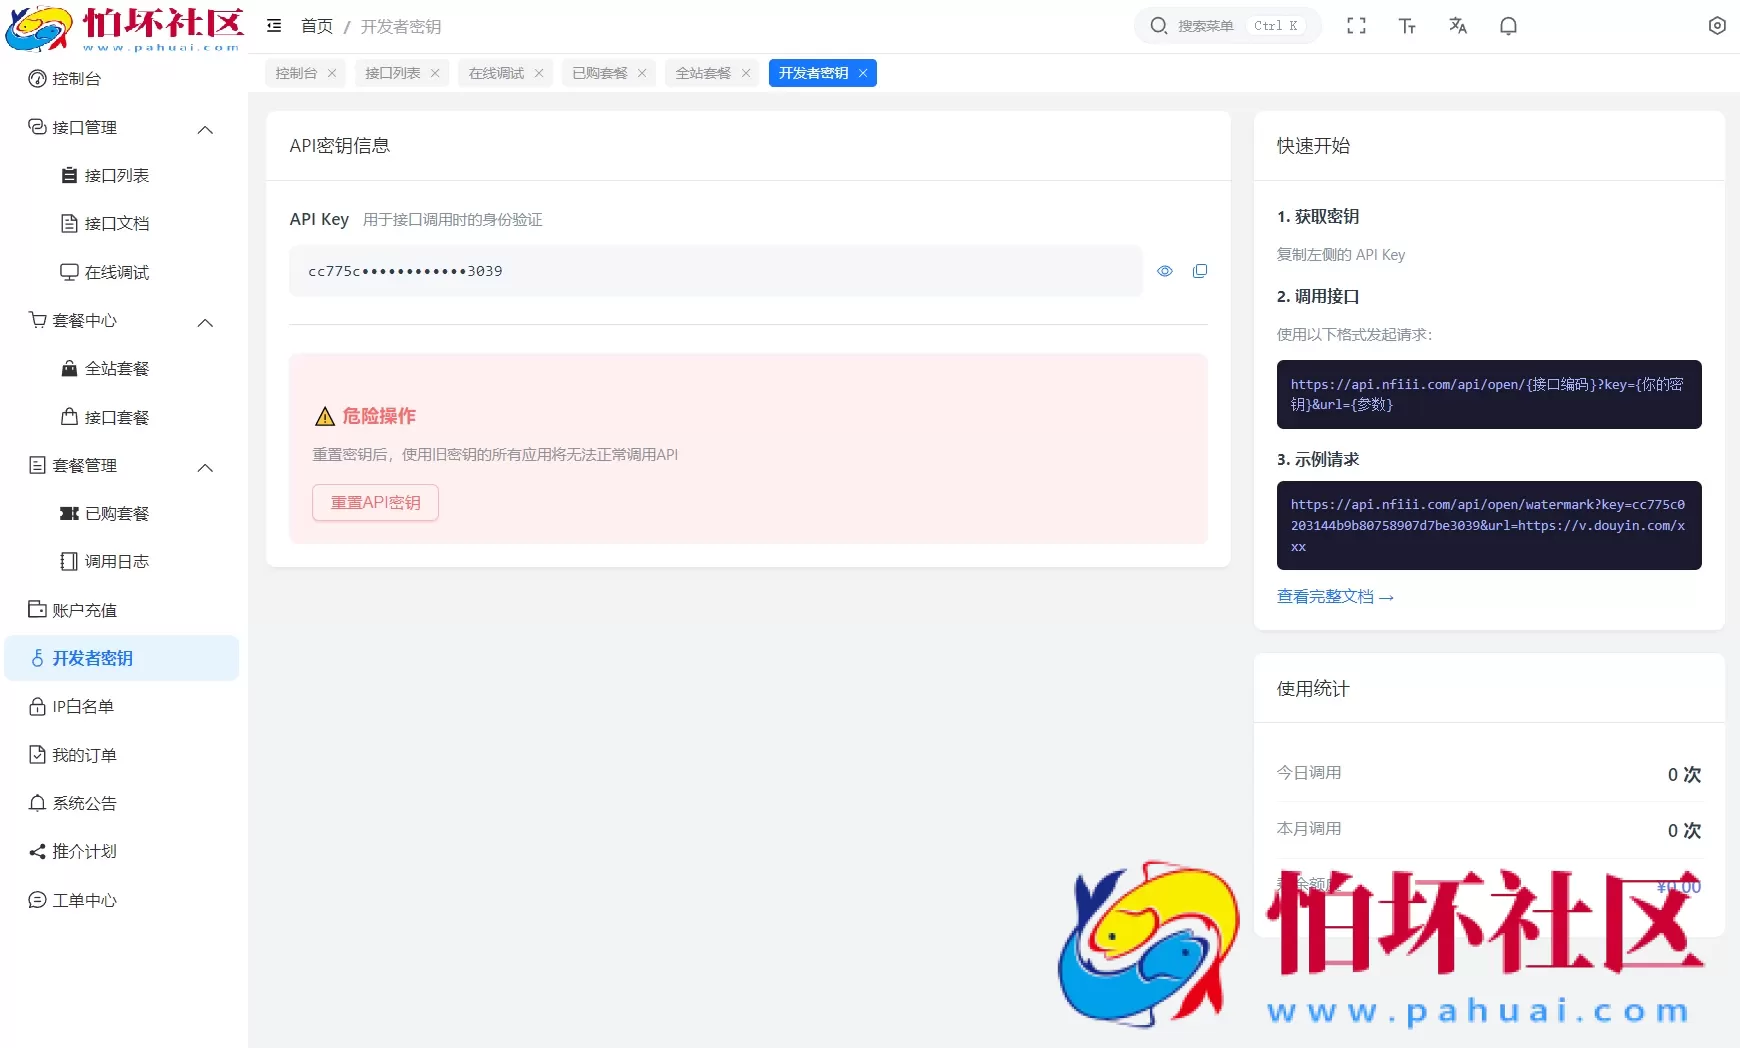The image size is (1740, 1048).
Task: Close the 已购套餐 tab
Action: [643, 72]
